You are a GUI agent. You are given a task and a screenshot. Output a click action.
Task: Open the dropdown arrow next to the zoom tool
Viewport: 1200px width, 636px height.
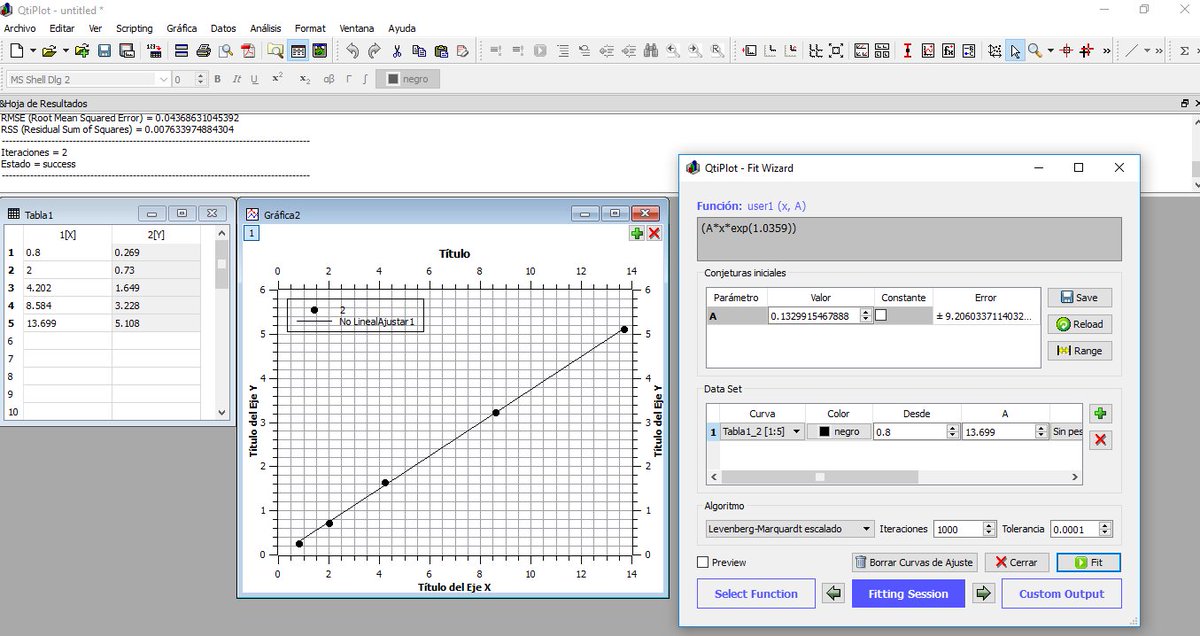tap(1050, 50)
